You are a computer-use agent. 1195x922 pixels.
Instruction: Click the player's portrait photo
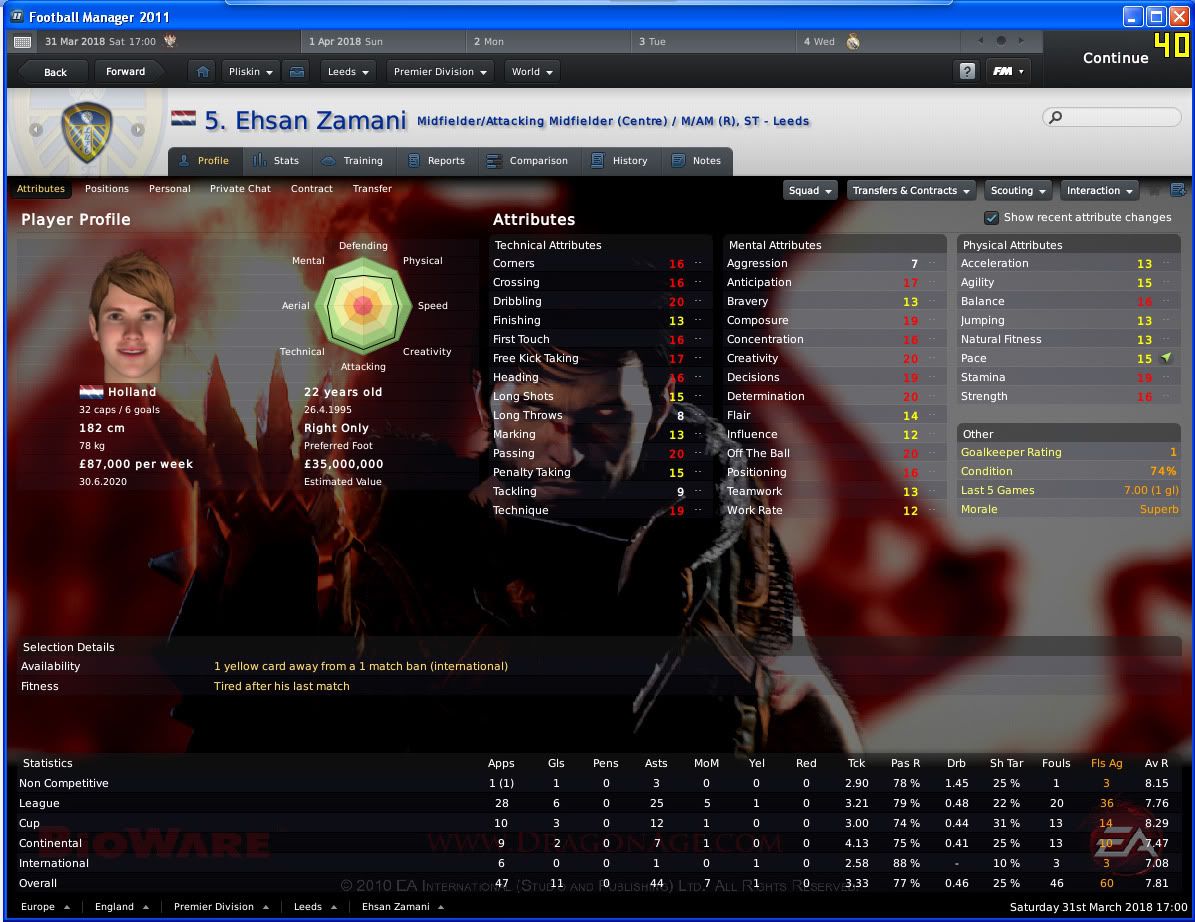coord(131,316)
